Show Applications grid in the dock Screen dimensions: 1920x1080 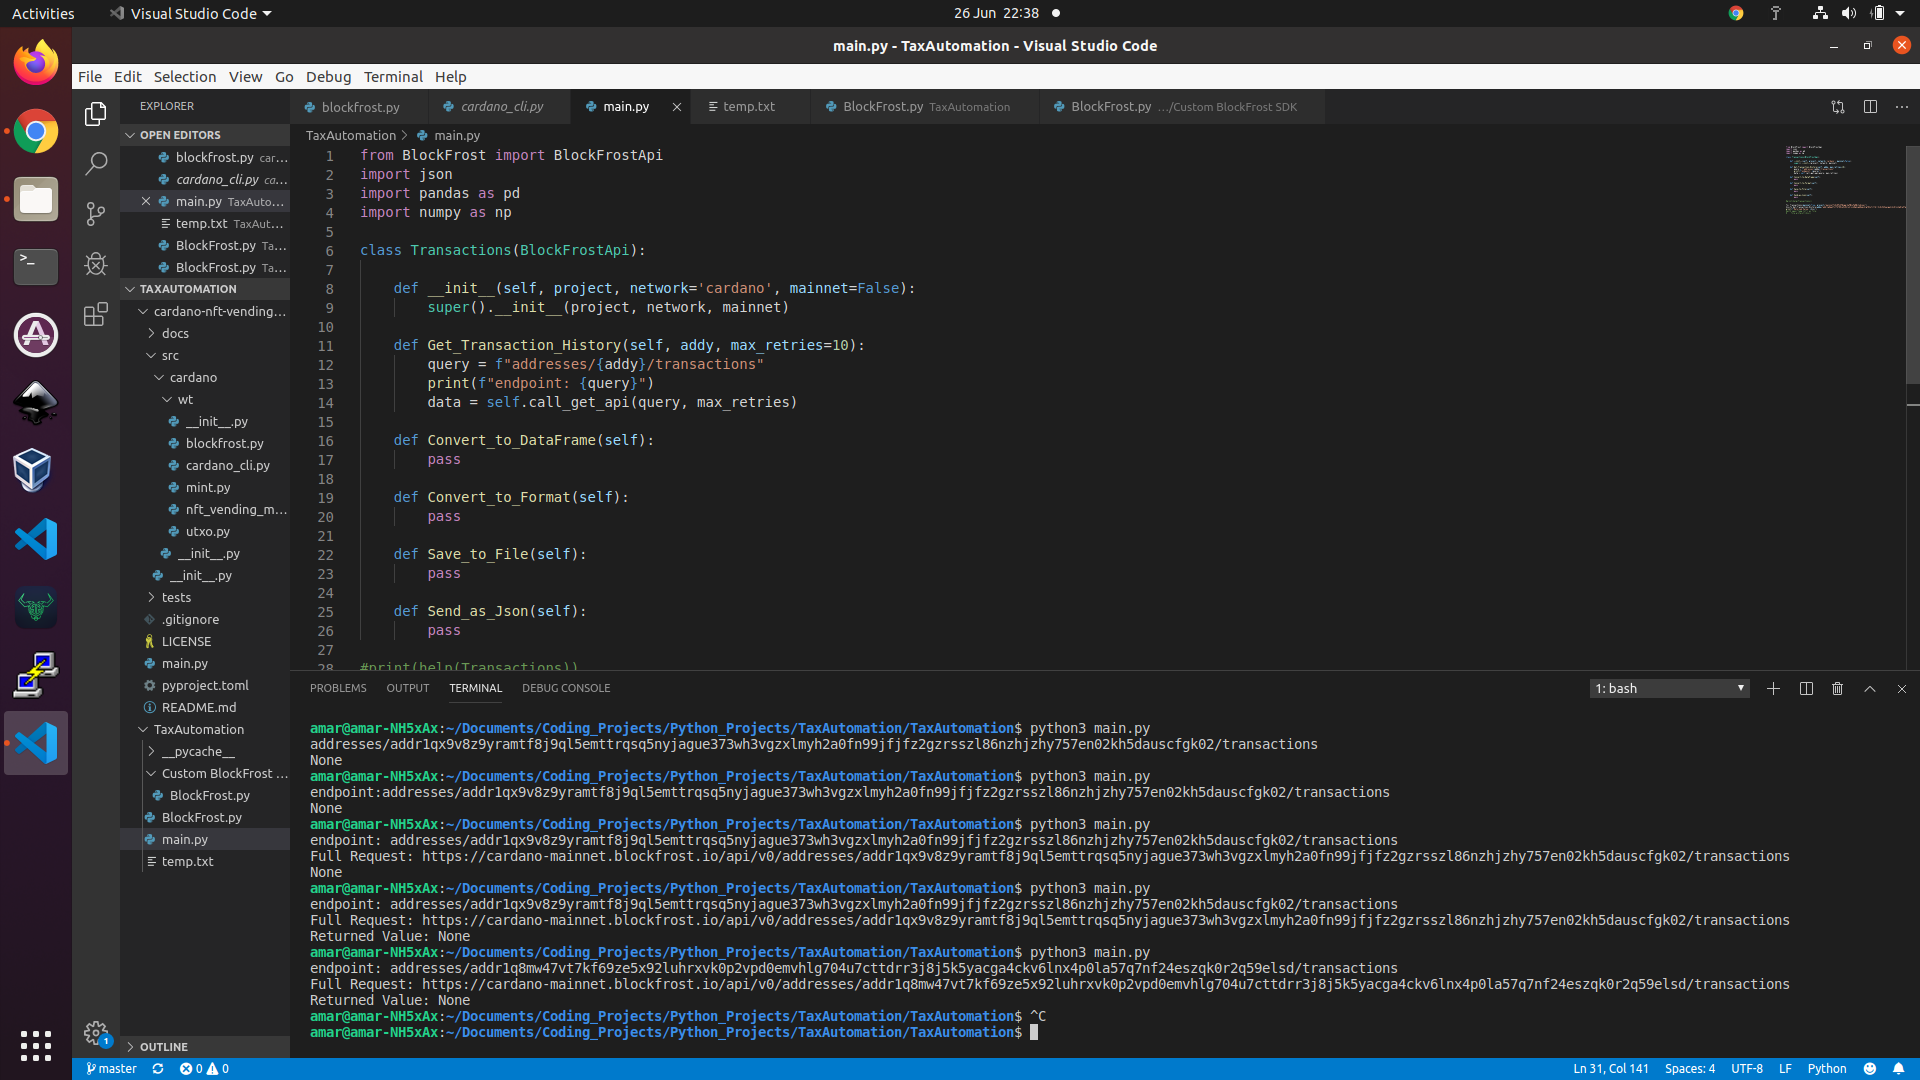tap(36, 1046)
